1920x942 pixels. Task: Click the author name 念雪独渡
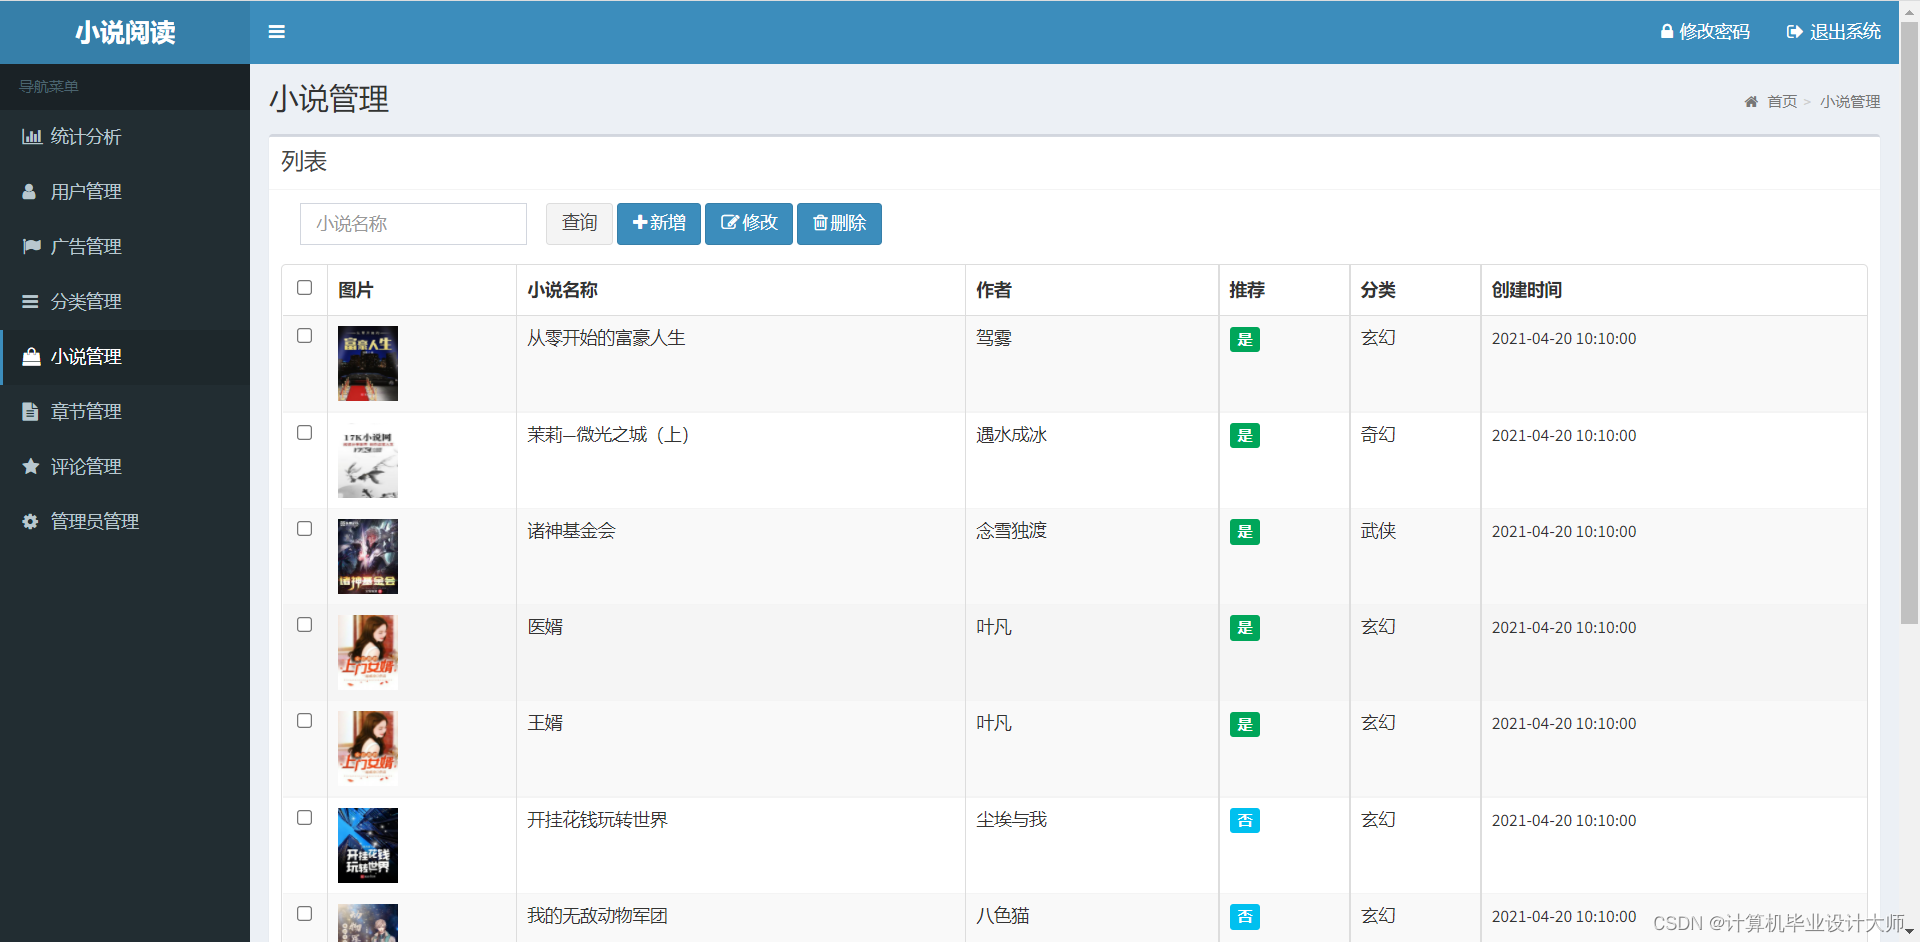pos(1012,532)
